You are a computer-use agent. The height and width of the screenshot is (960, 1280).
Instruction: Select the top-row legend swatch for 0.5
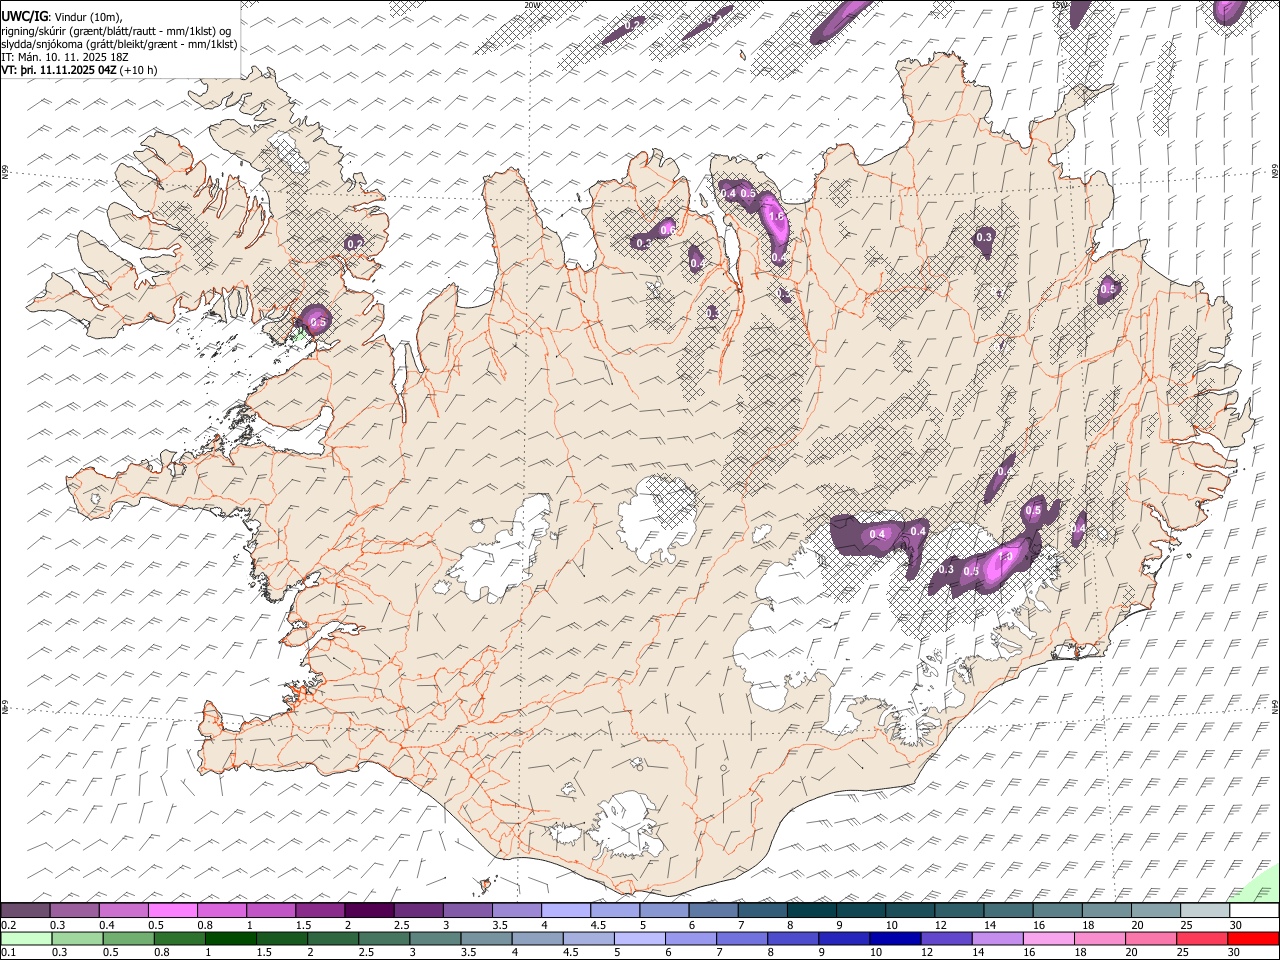coord(172,911)
